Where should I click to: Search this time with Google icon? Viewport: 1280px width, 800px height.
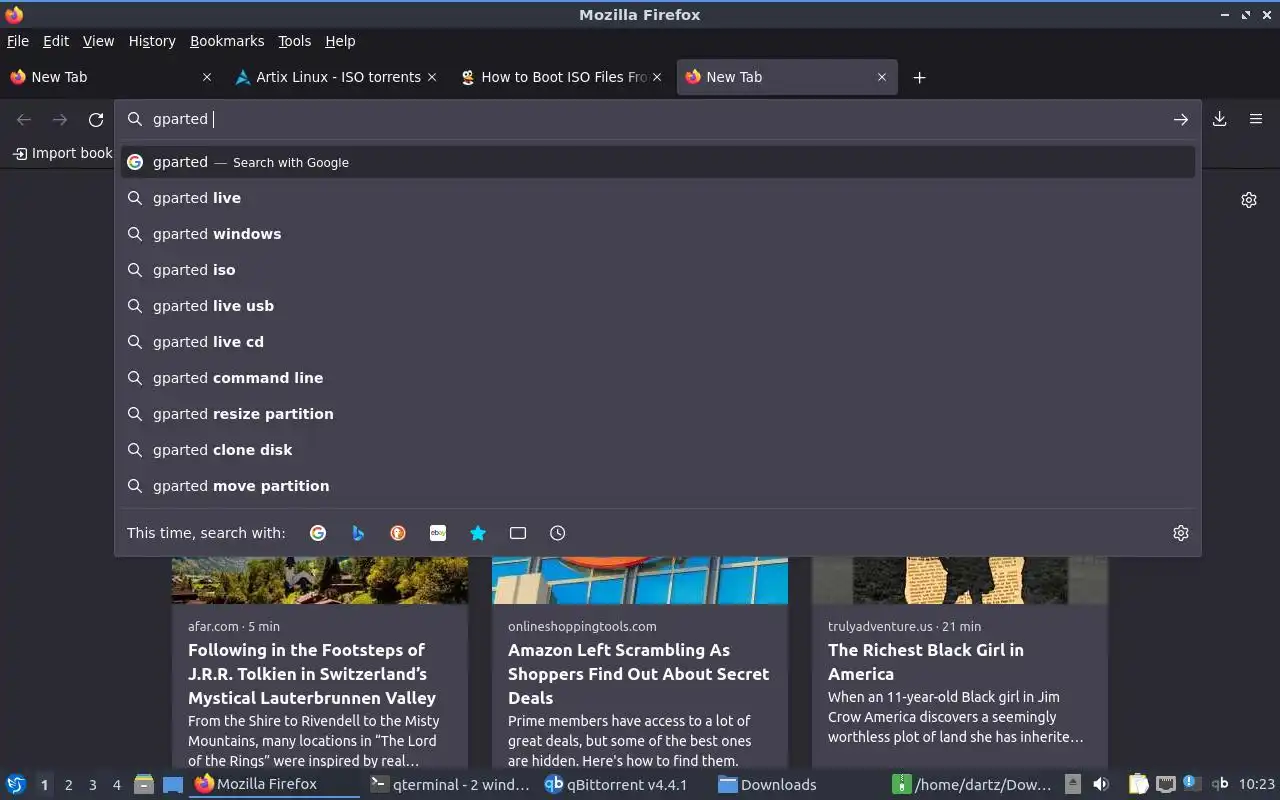pyautogui.click(x=318, y=533)
